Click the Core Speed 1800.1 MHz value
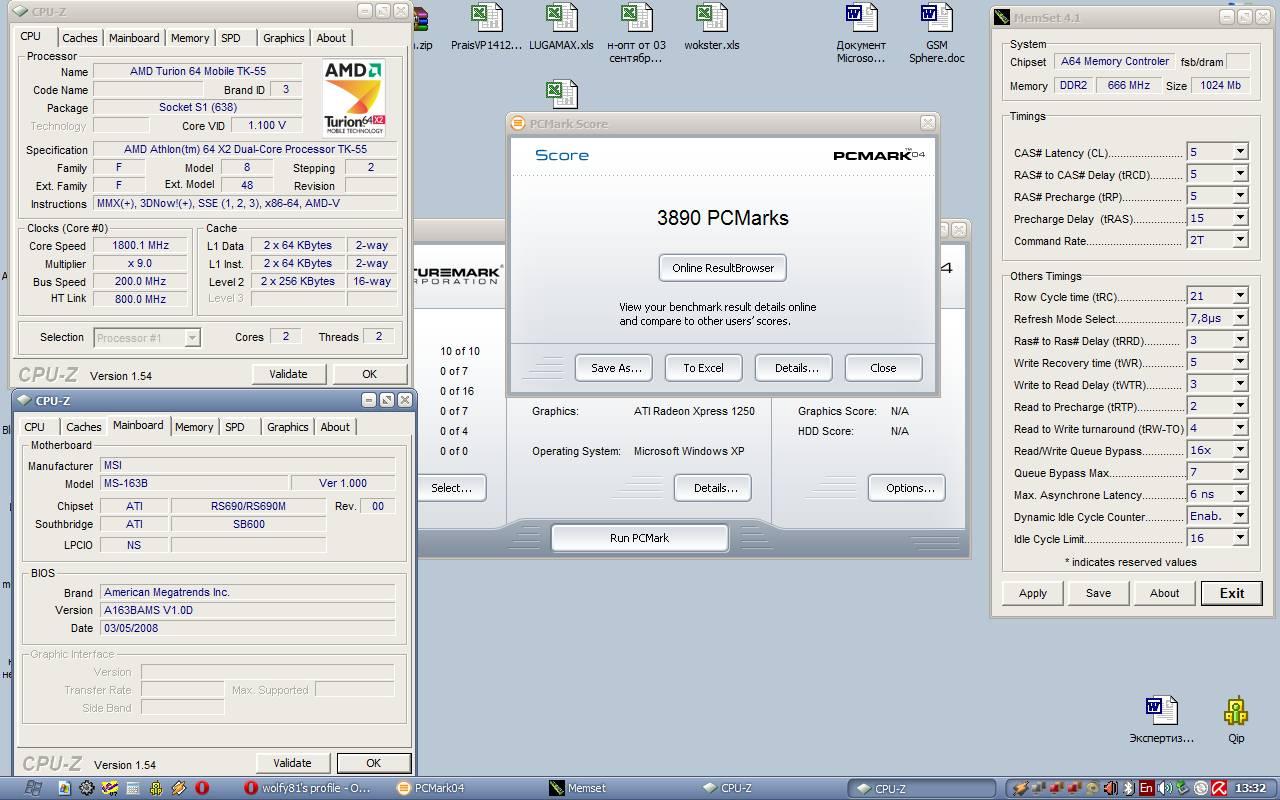 [140, 246]
